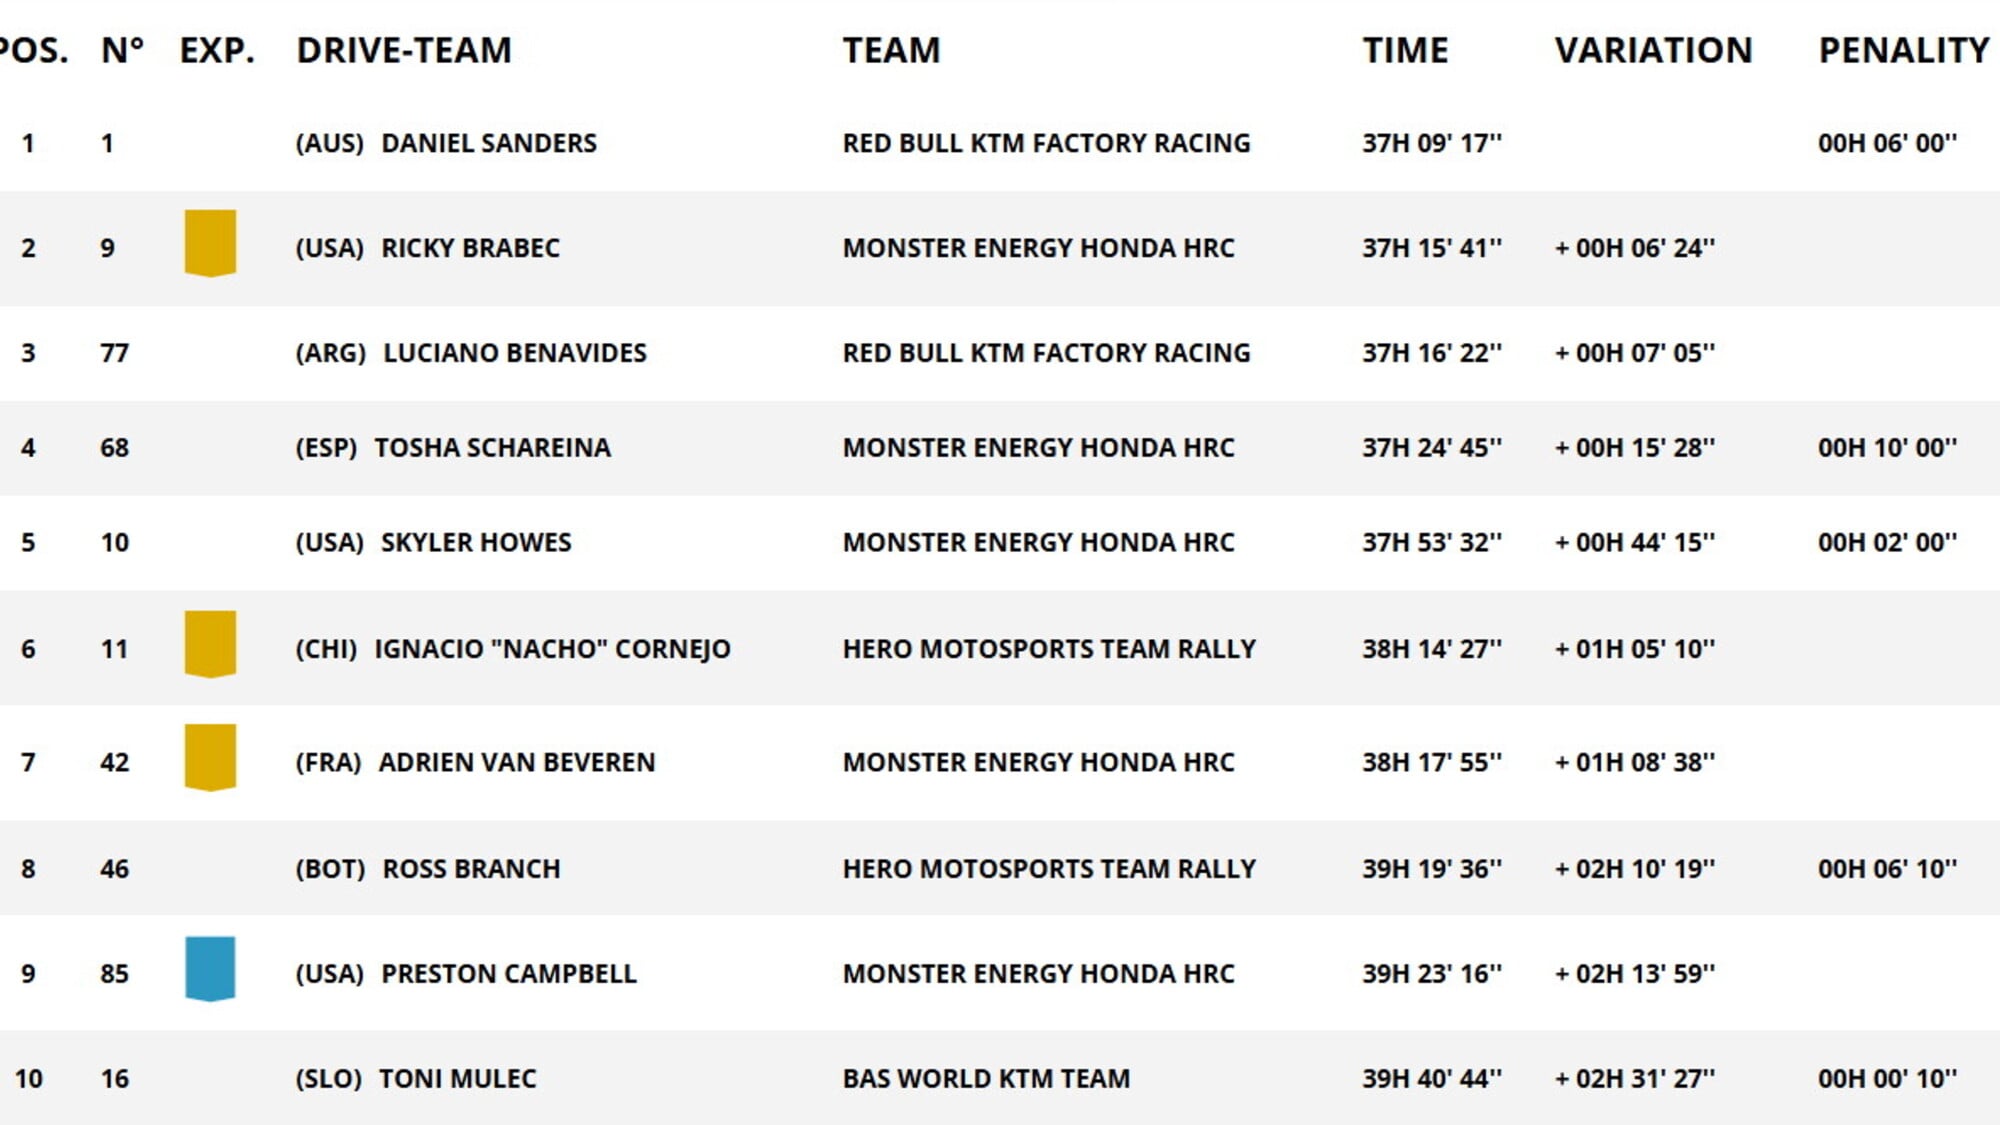Click the EXP. column header
2000x1125 pixels.
[217, 50]
